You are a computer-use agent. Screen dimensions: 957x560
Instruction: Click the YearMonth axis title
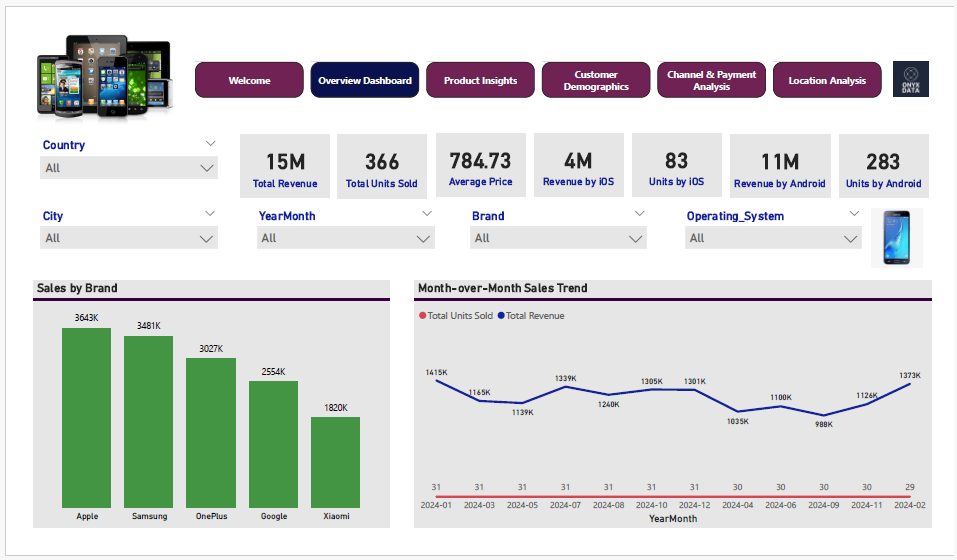[673, 519]
